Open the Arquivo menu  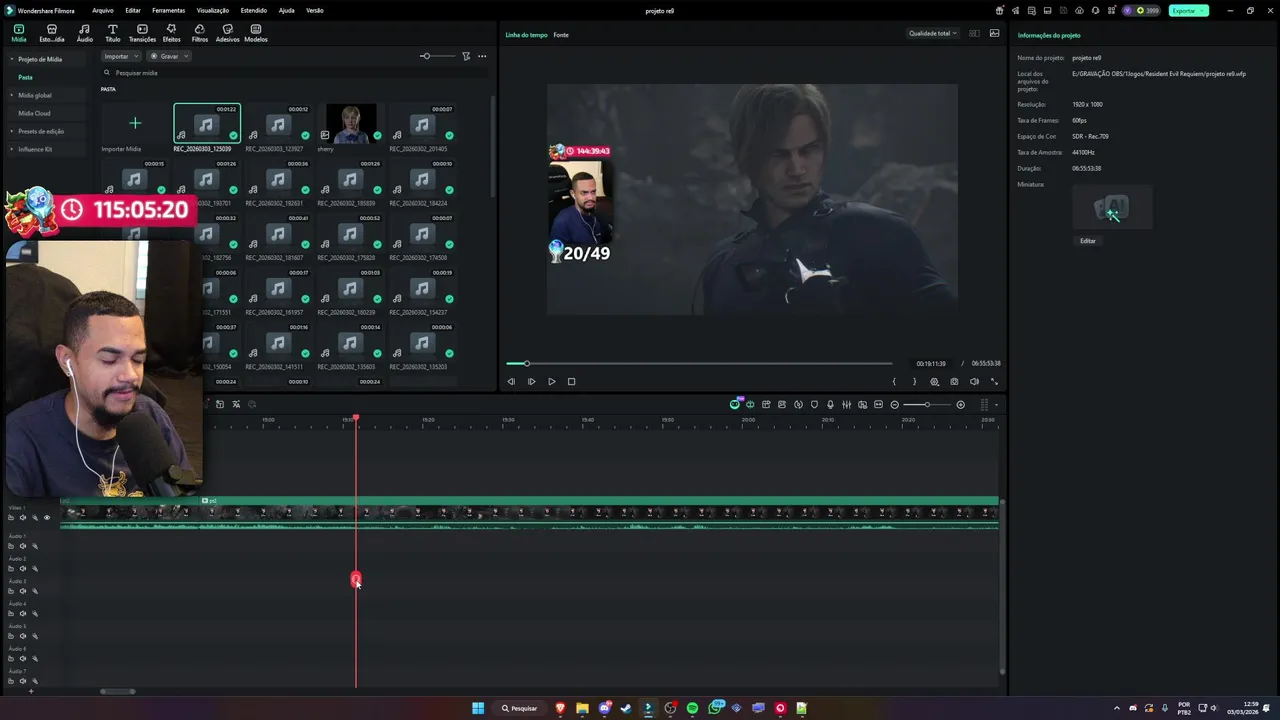[x=102, y=10]
